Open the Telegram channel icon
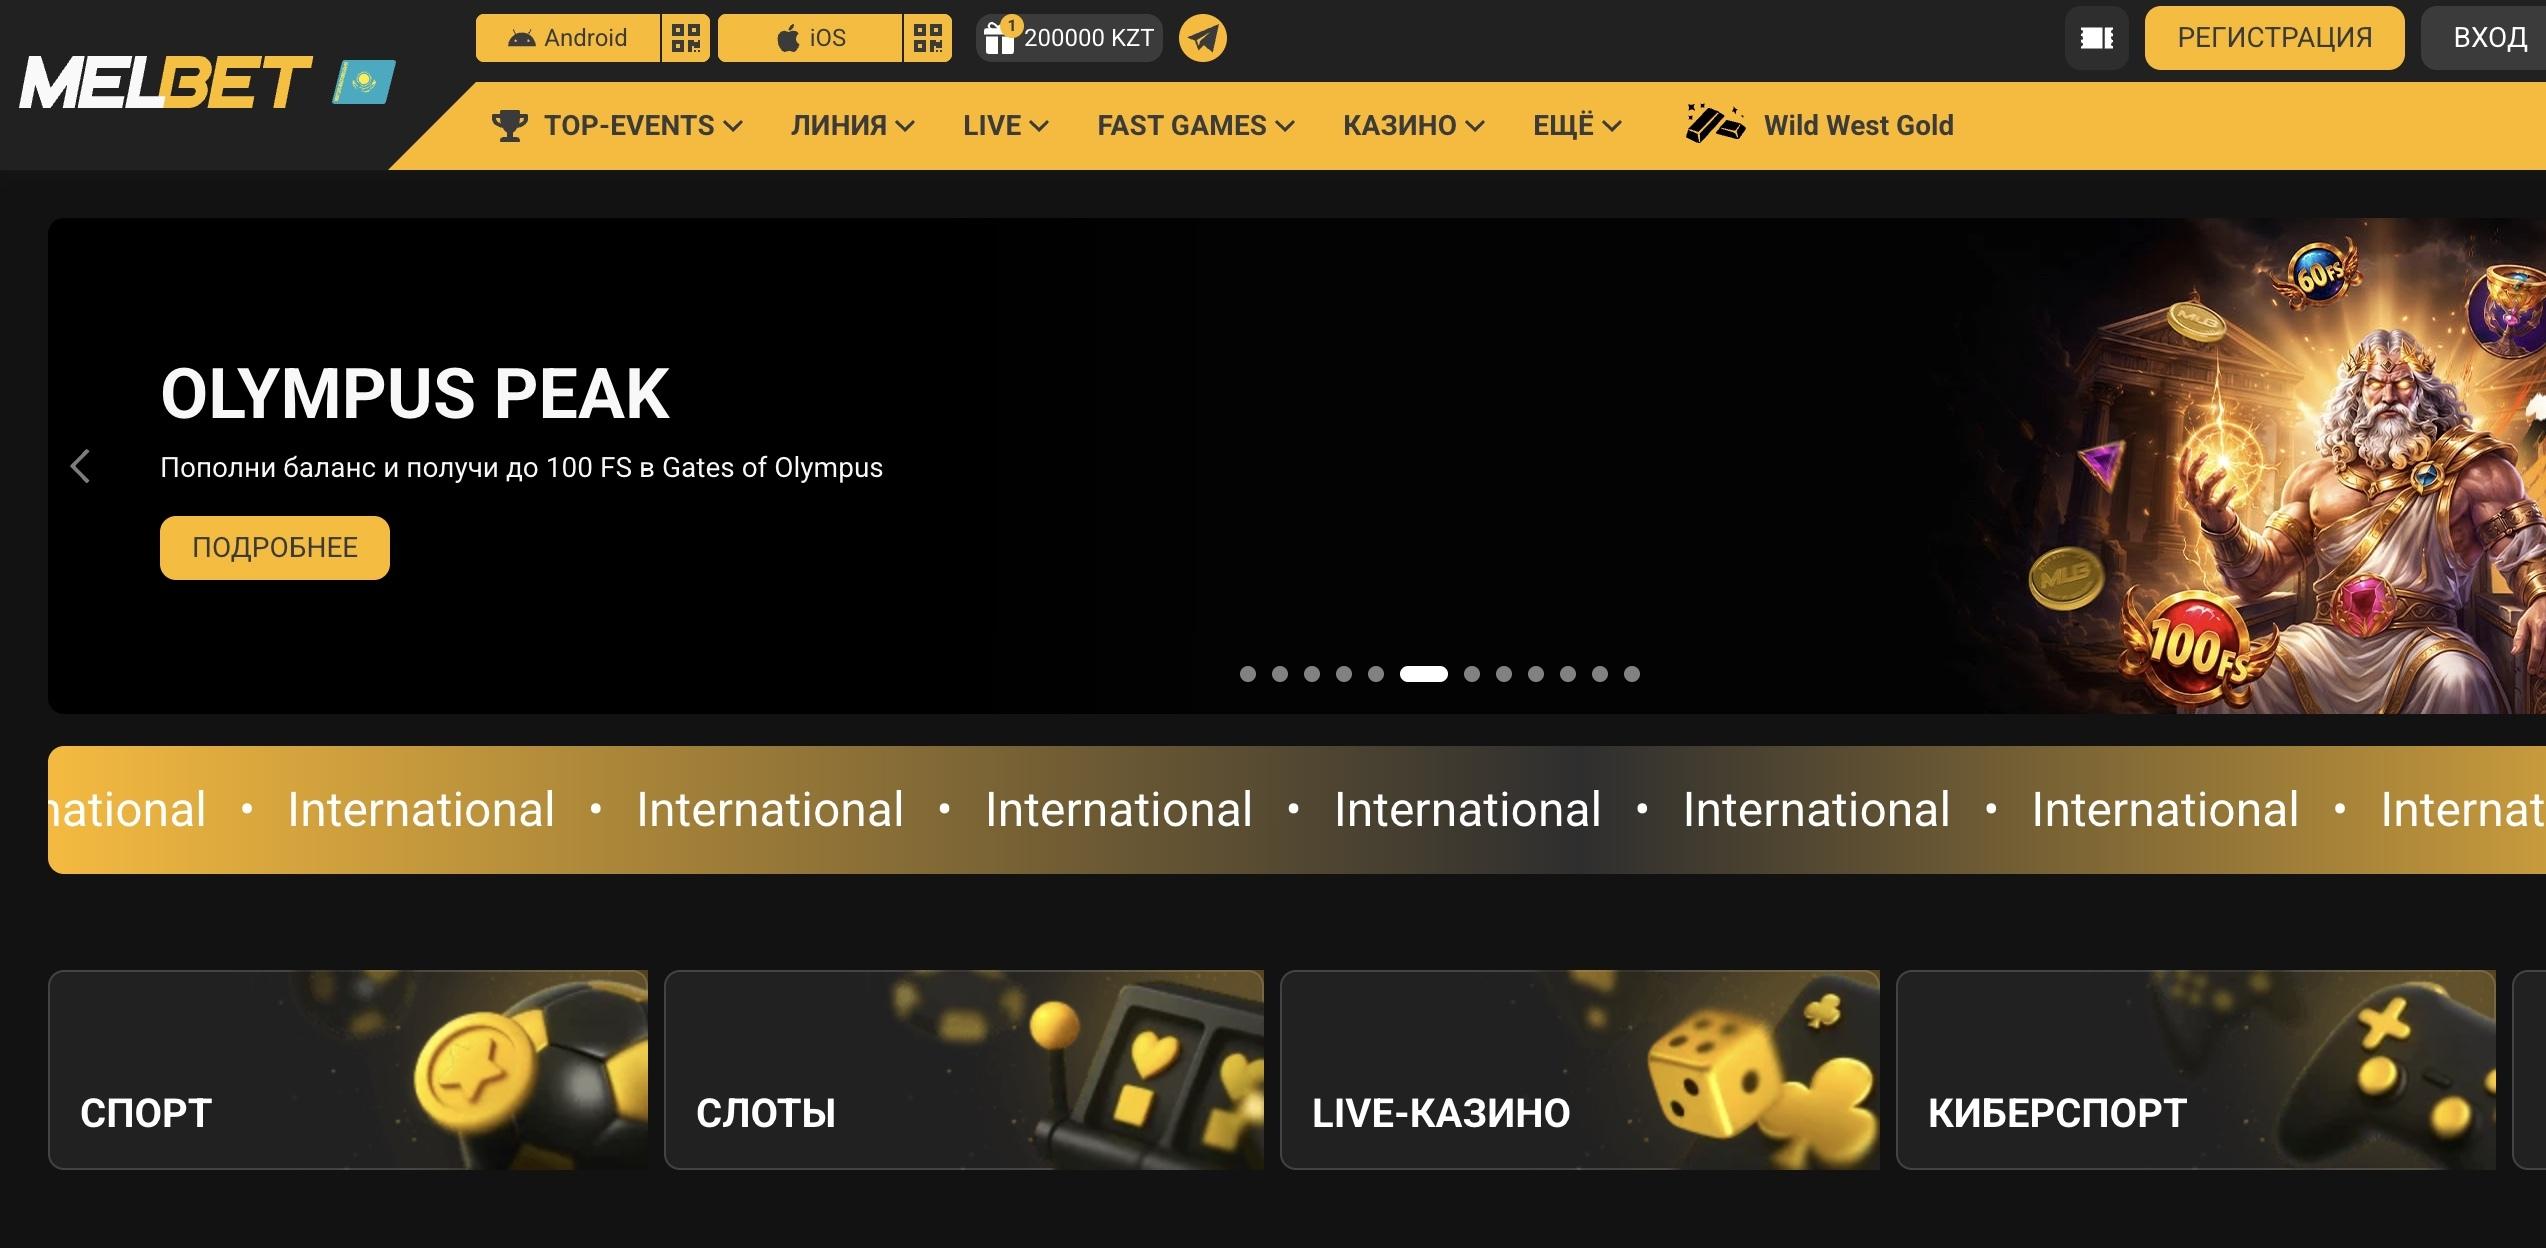2546x1248 pixels. 1203,38
